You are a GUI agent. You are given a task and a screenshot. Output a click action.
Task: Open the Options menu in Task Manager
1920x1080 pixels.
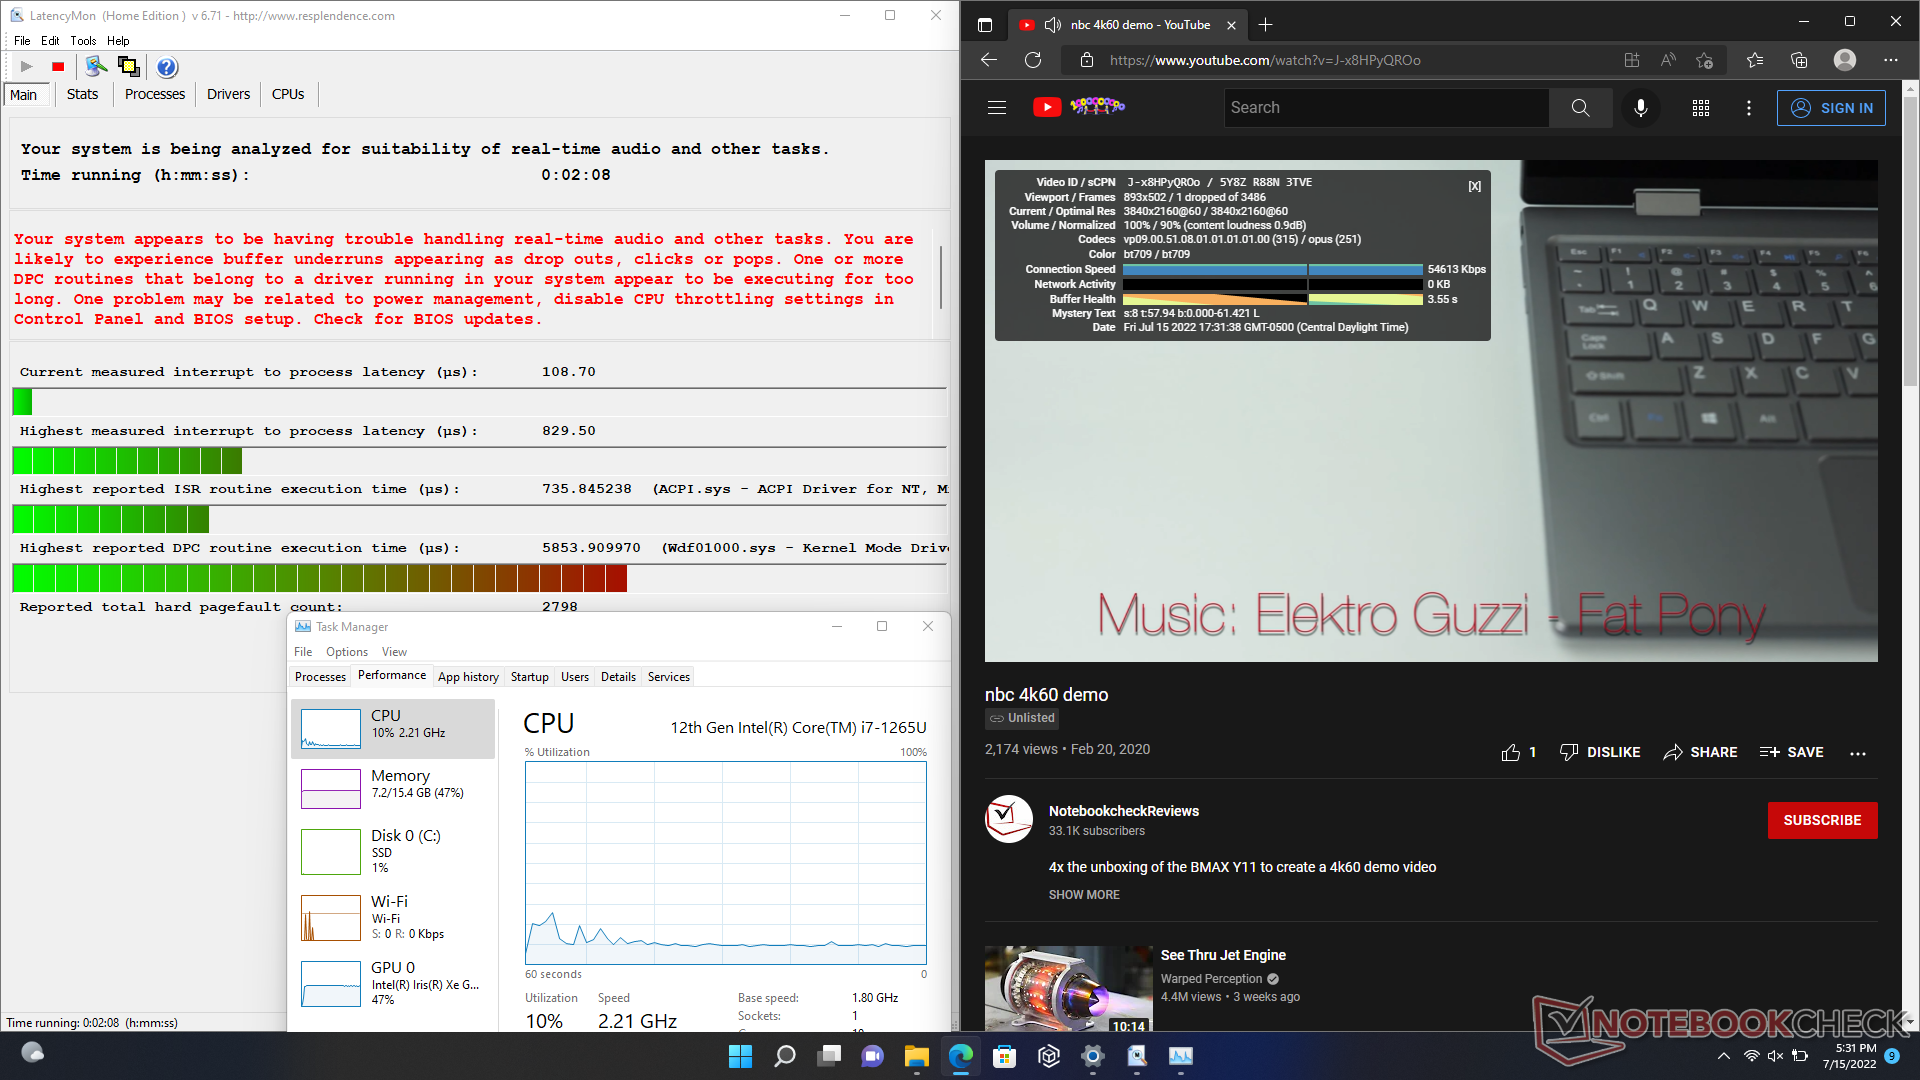pos(346,652)
